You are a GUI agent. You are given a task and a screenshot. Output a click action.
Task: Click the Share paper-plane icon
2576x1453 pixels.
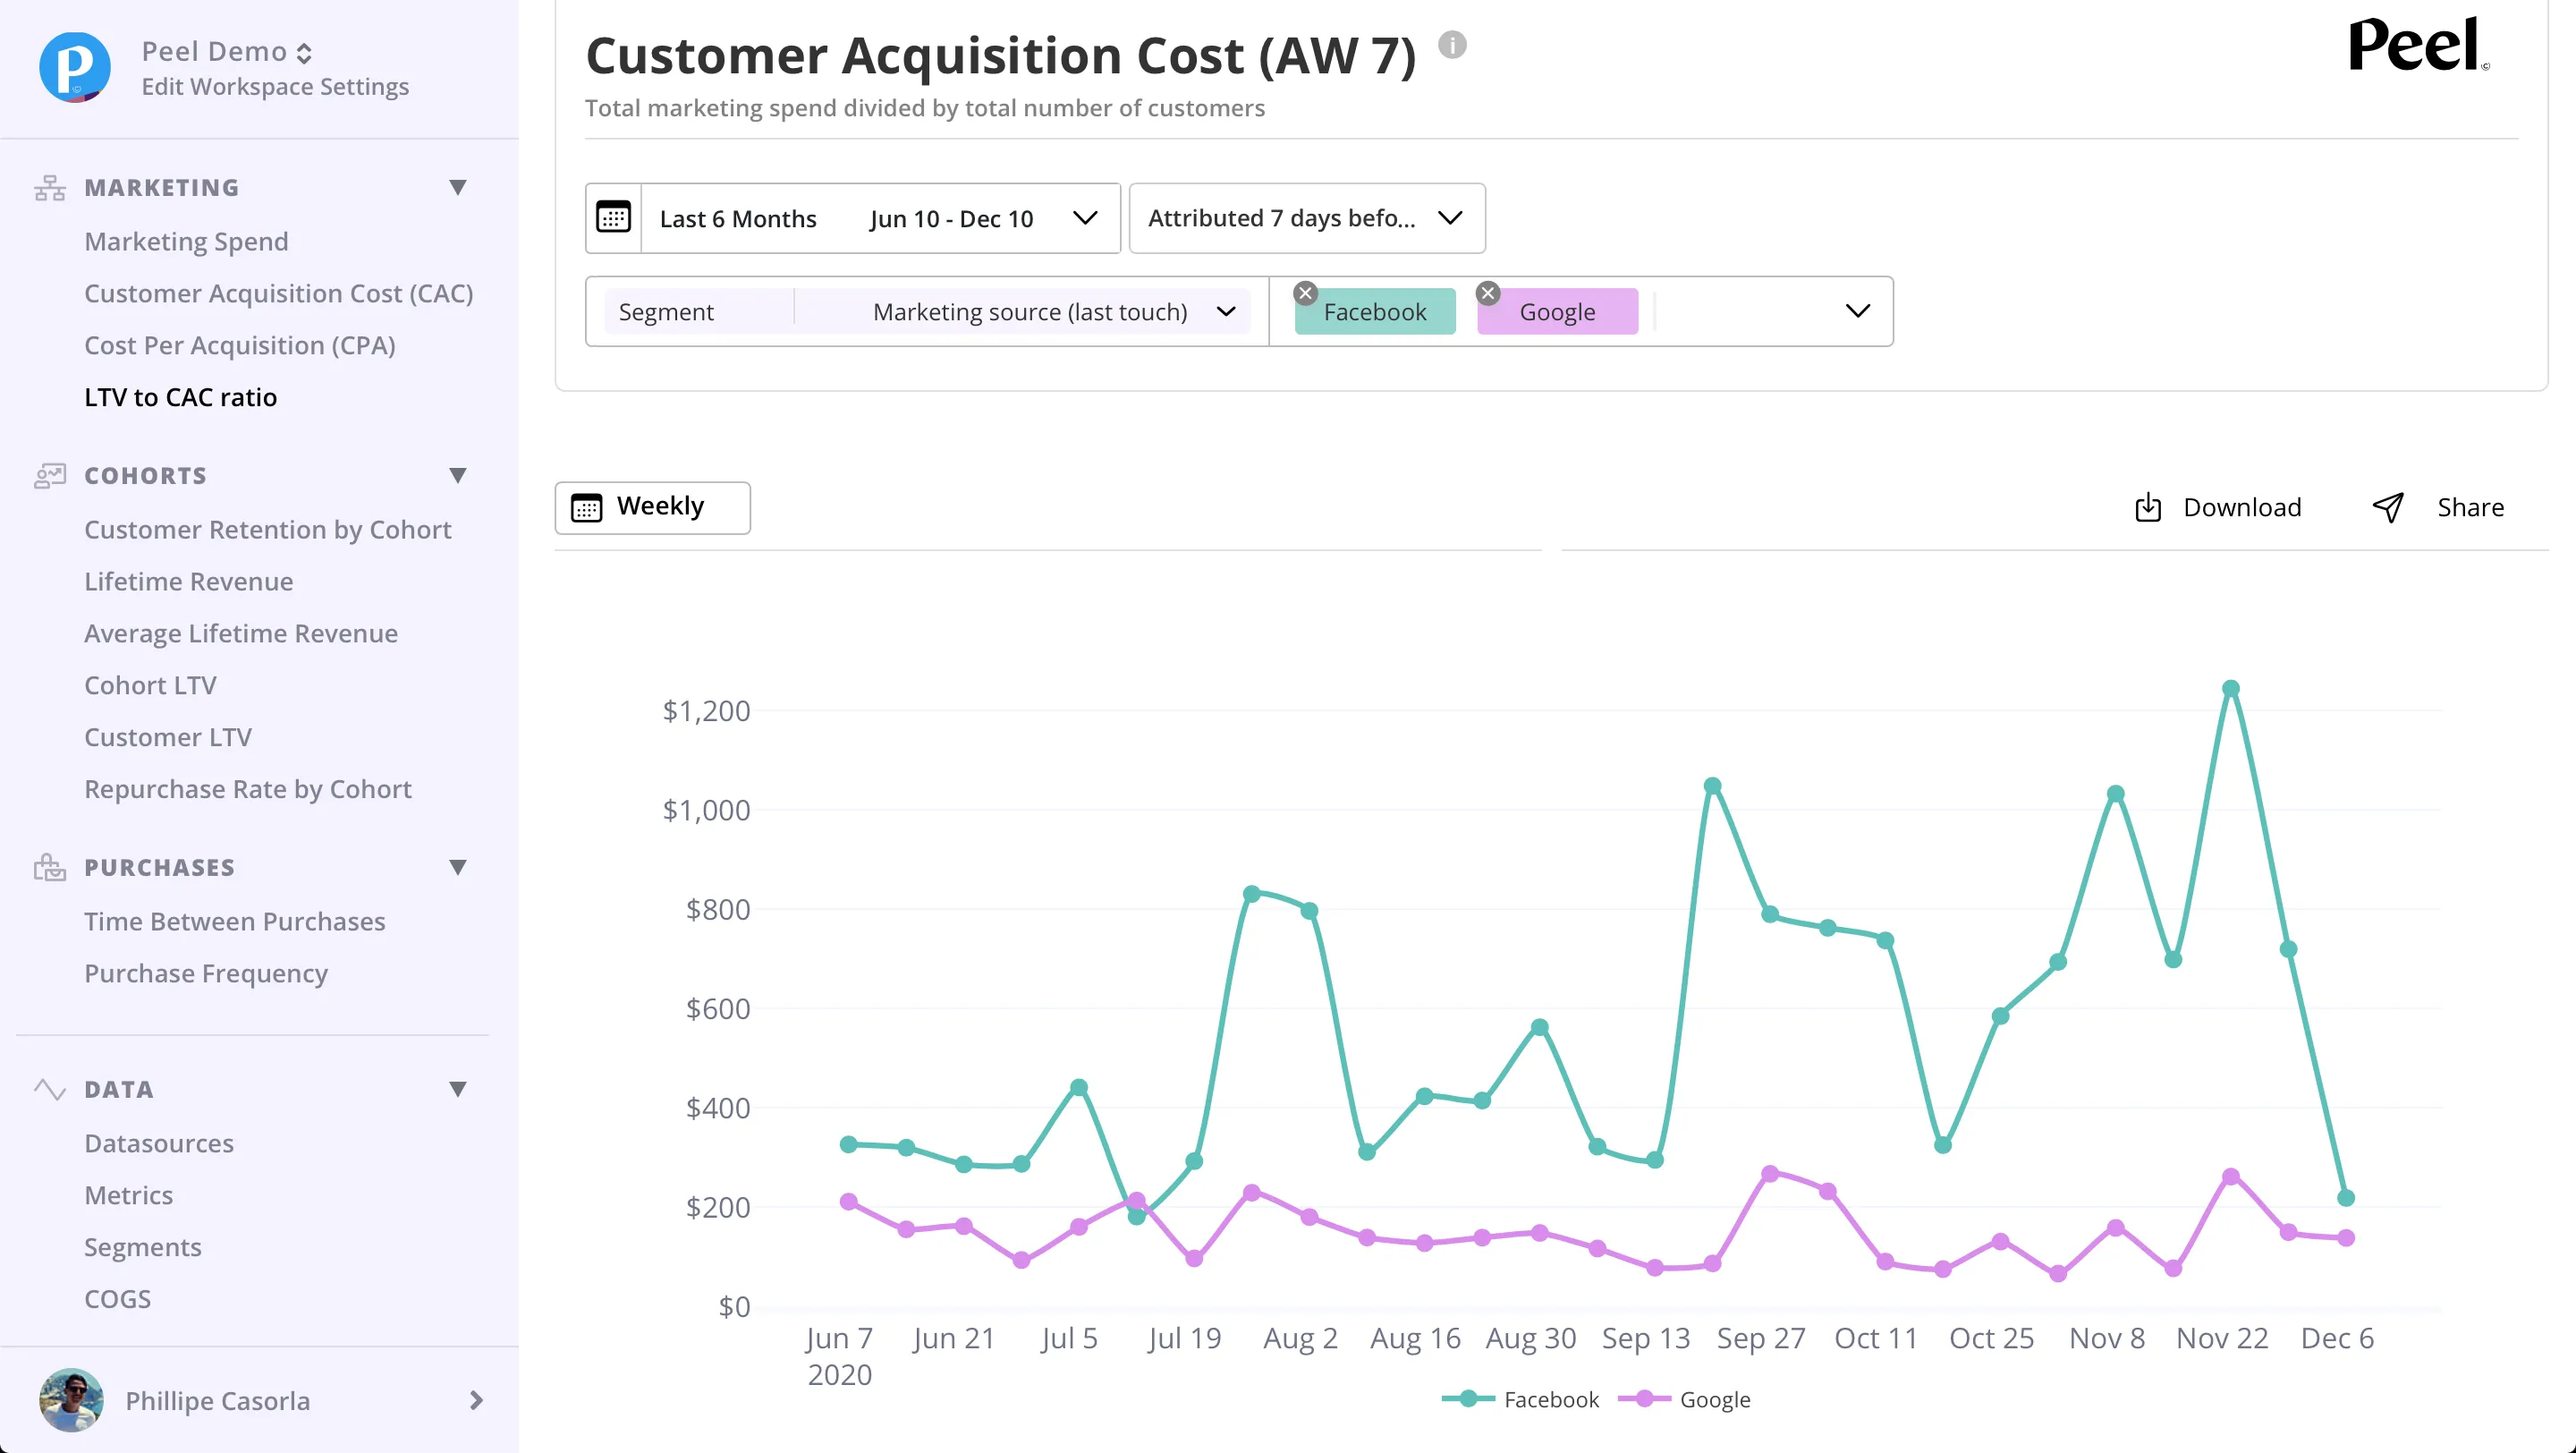[2388, 508]
